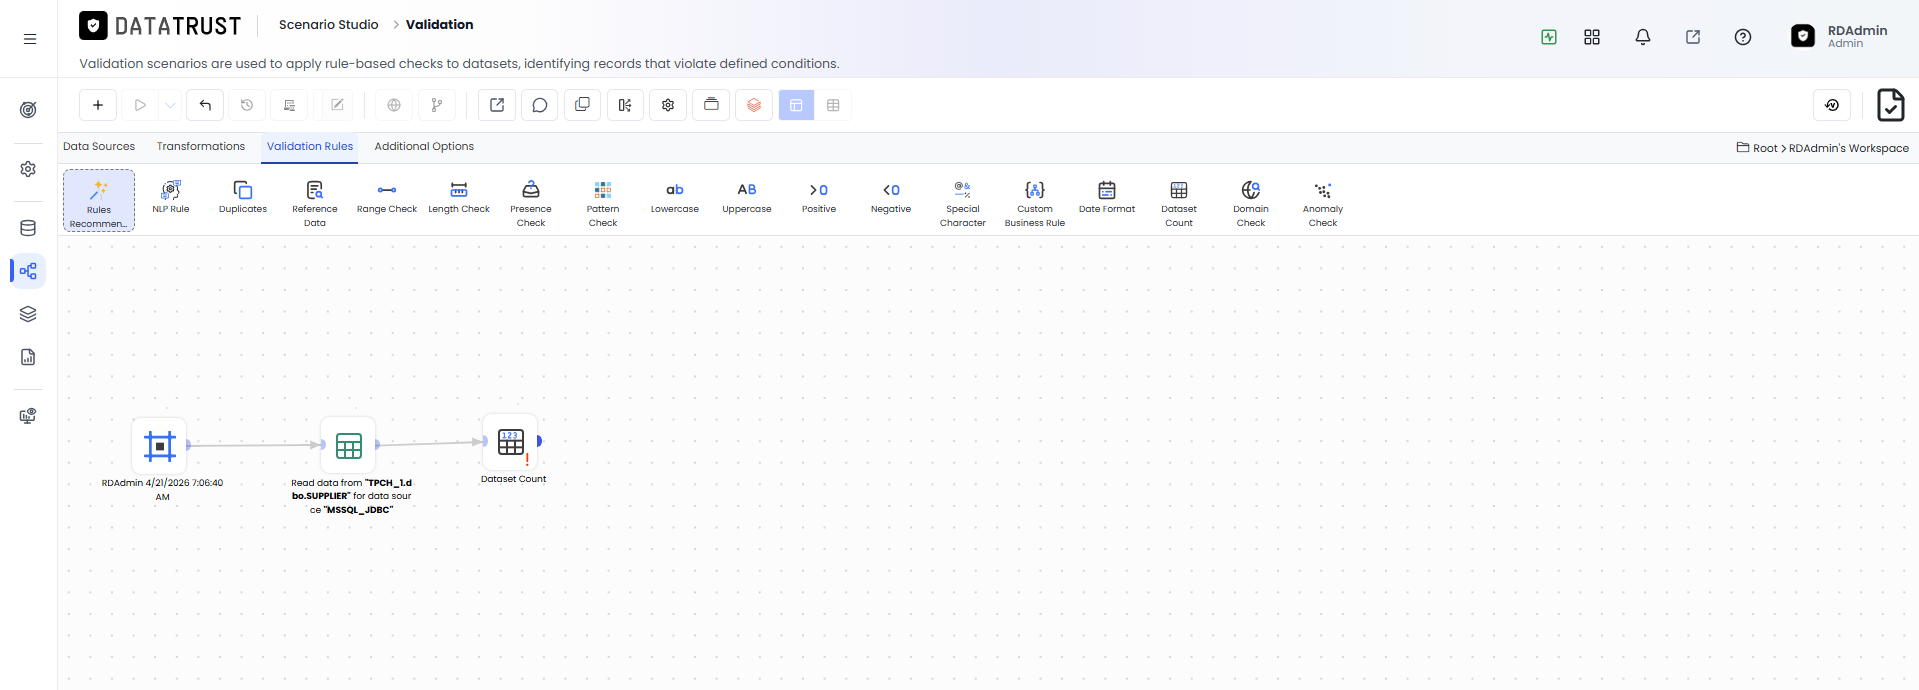Open the database sidebar icon
Screen dimensions: 1919x690
tap(28, 228)
